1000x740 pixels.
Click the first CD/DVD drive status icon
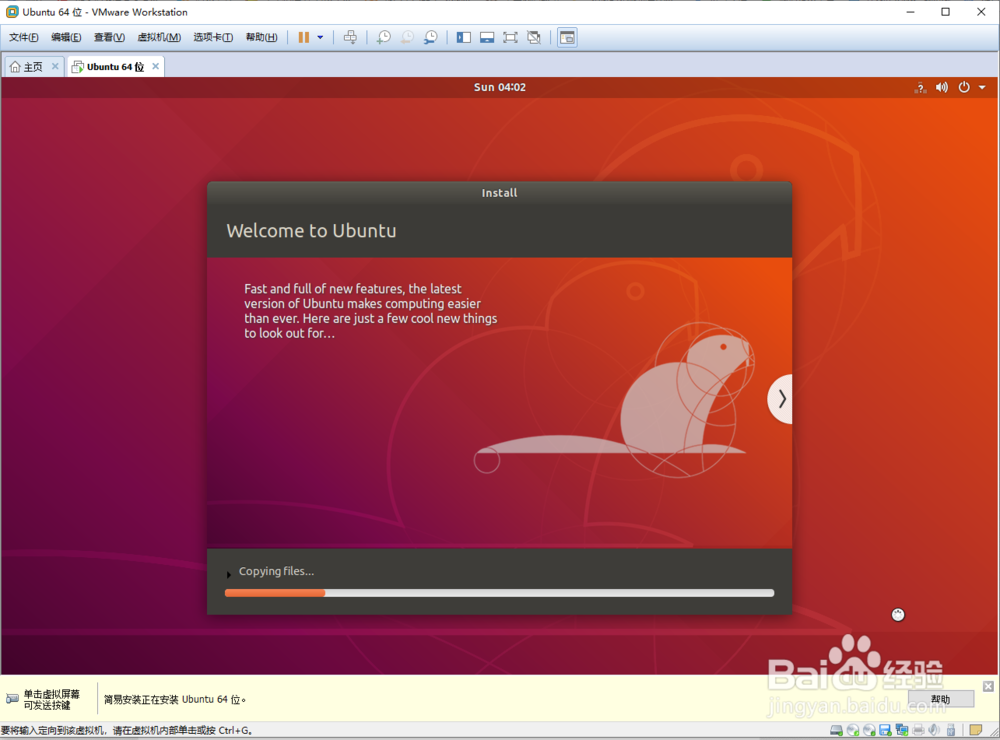tap(853, 730)
